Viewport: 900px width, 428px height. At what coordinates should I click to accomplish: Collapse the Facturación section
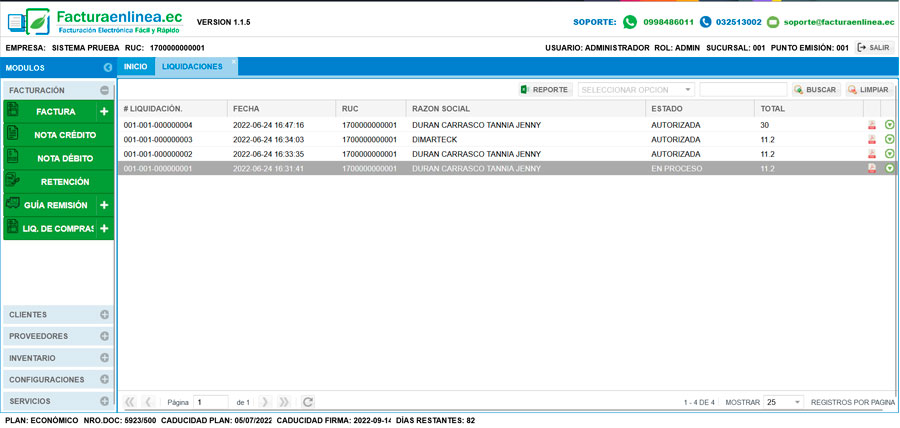104,90
